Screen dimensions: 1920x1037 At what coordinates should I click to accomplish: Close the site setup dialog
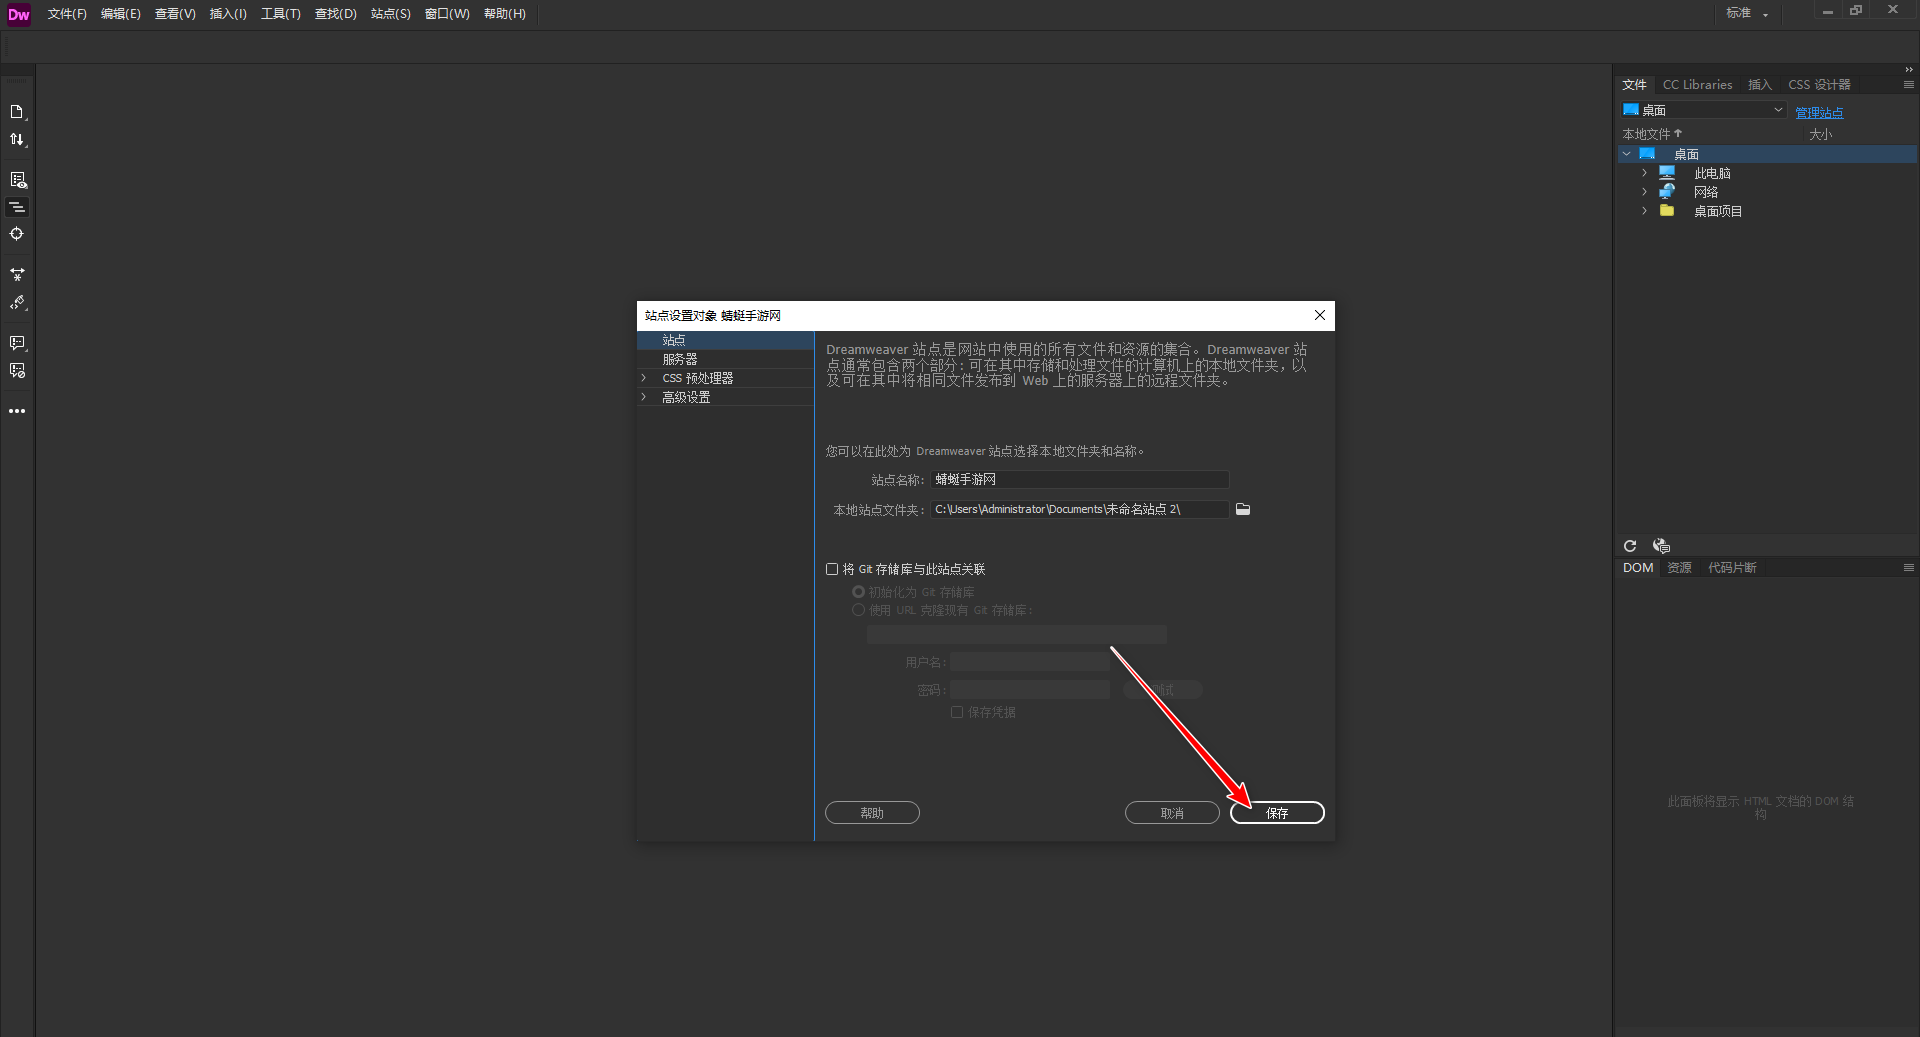(1320, 315)
